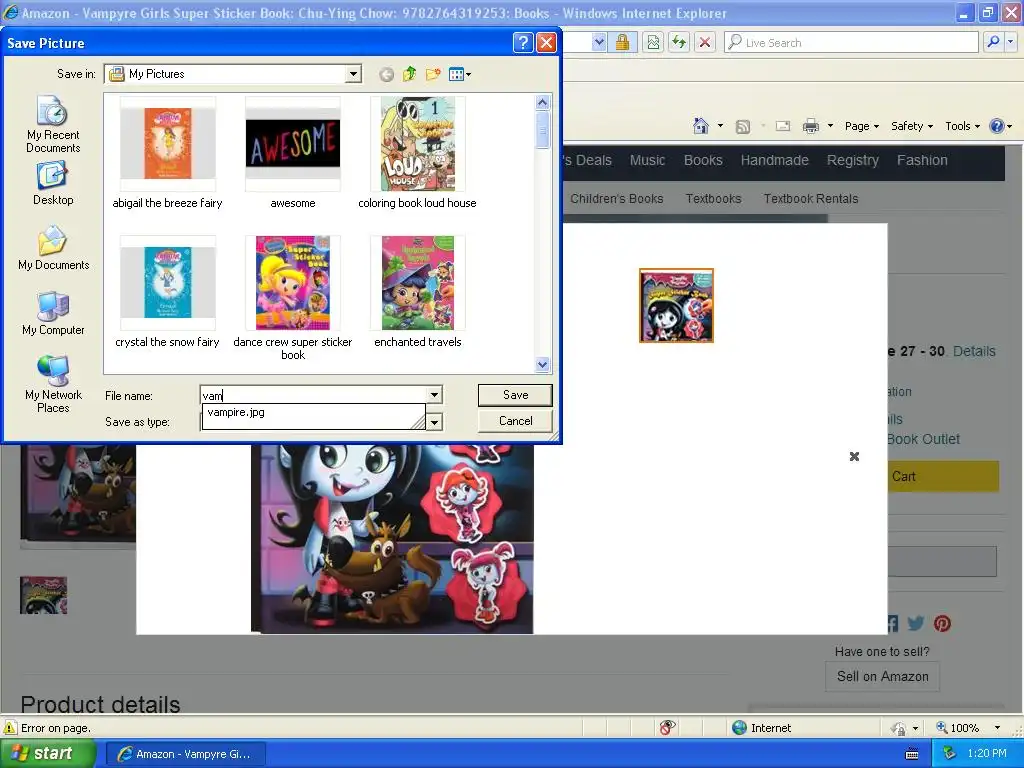Click the Live Search magnifier button

tap(993, 42)
